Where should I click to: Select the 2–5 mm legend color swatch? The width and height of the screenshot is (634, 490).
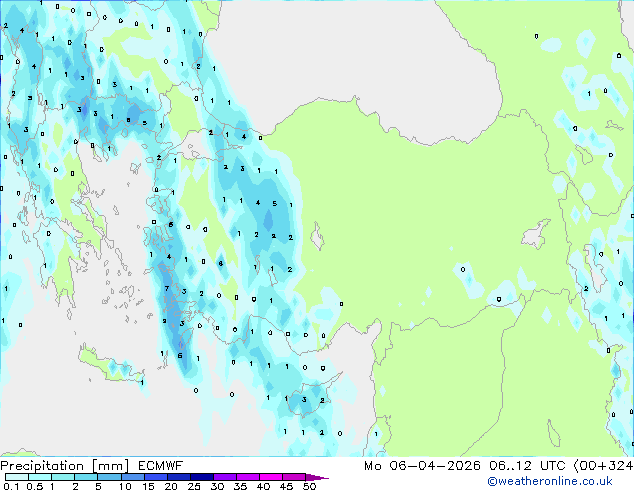86,477
